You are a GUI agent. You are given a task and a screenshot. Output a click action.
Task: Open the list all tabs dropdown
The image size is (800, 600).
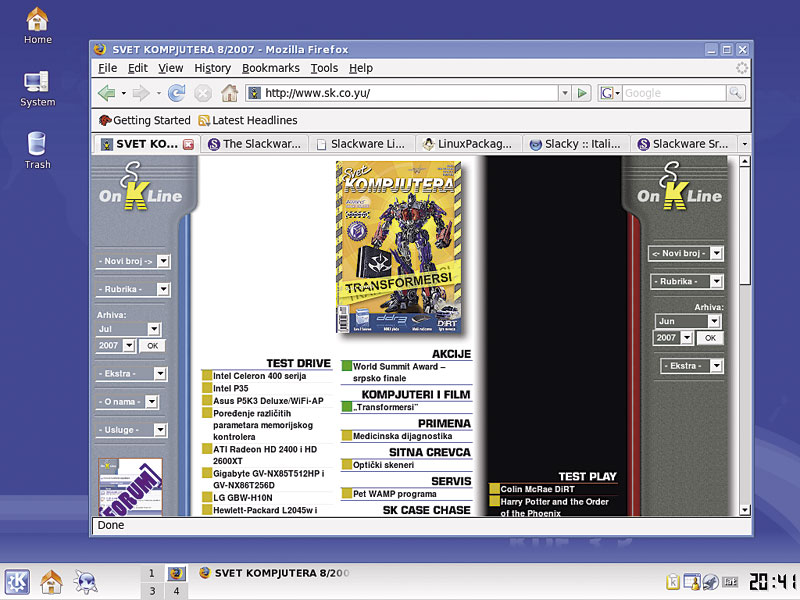tap(744, 144)
